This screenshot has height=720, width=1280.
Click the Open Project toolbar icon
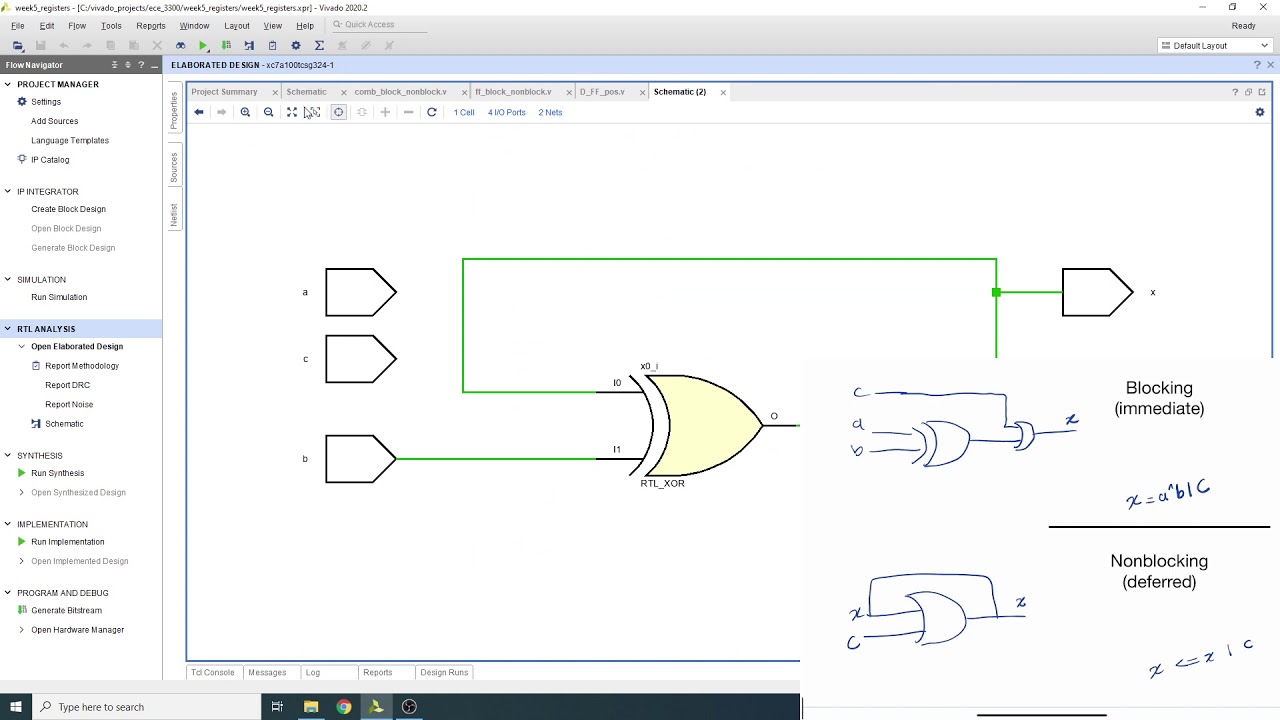click(18, 45)
